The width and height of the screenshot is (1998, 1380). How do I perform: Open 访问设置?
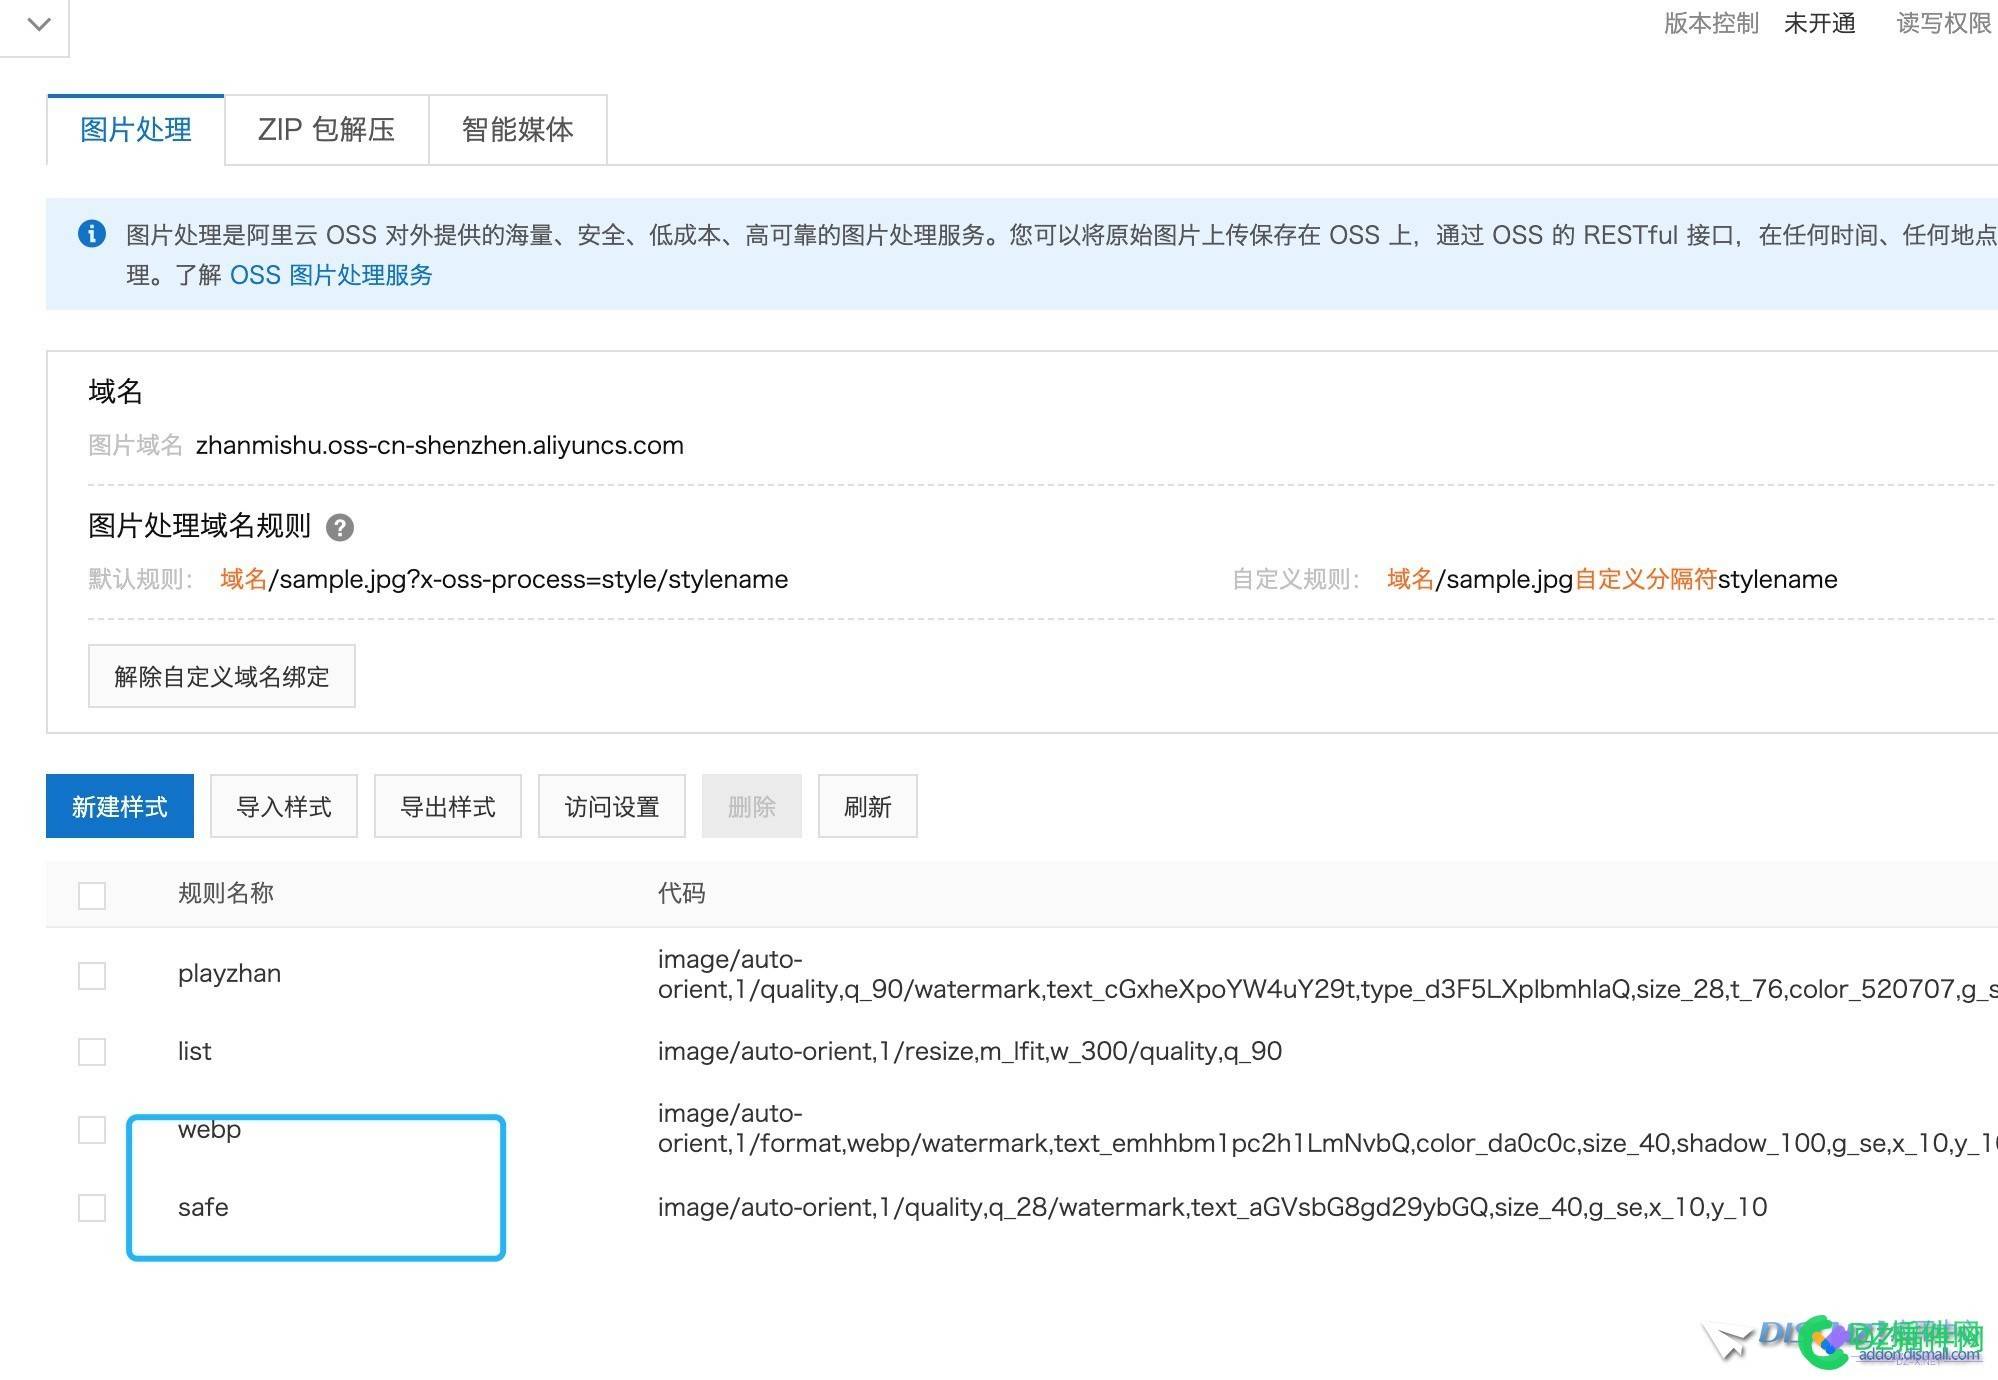pyautogui.click(x=611, y=806)
